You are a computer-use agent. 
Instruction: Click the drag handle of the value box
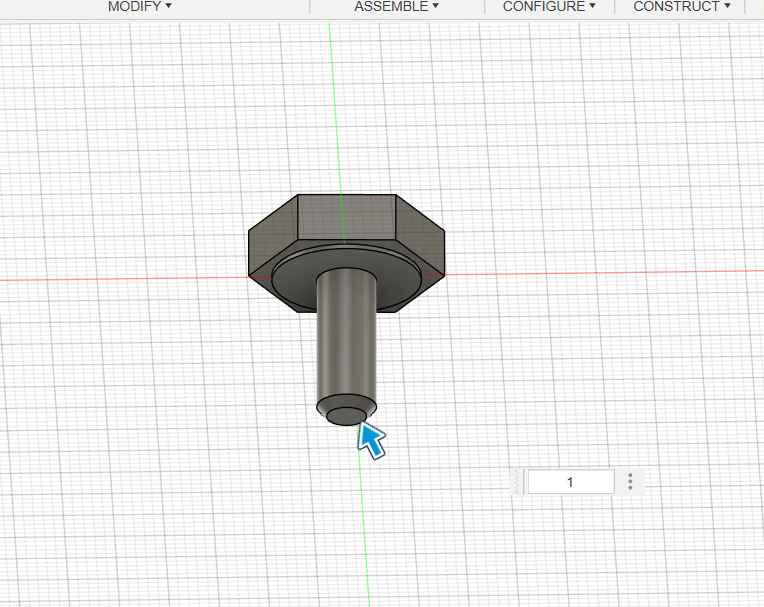click(518, 482)
